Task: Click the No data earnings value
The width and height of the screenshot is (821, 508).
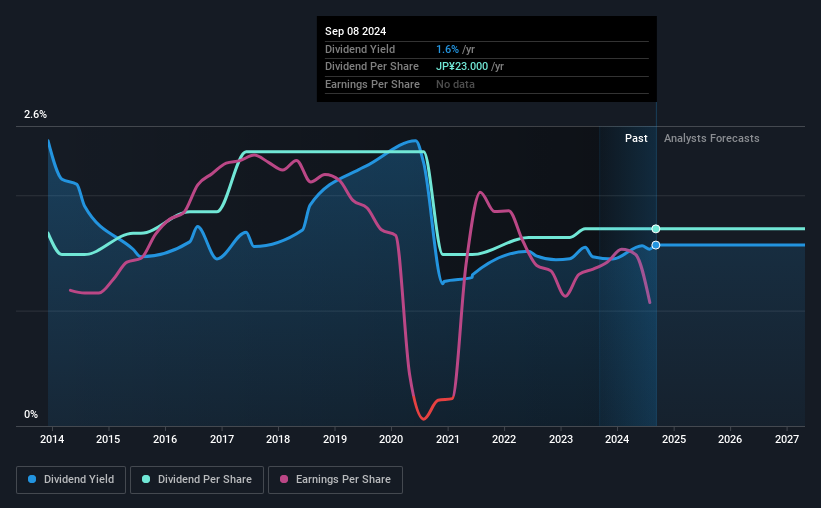Action: (456, 84)
